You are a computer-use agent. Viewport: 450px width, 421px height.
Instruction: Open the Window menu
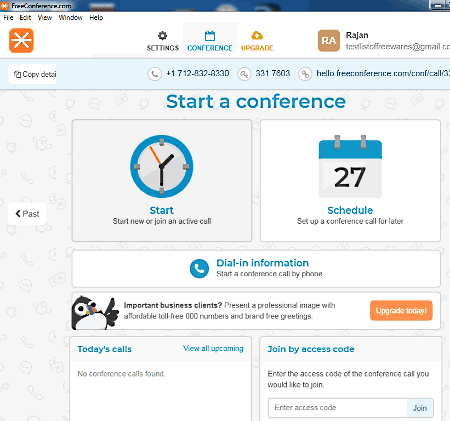pyautogui.click(x=70, y=18)
